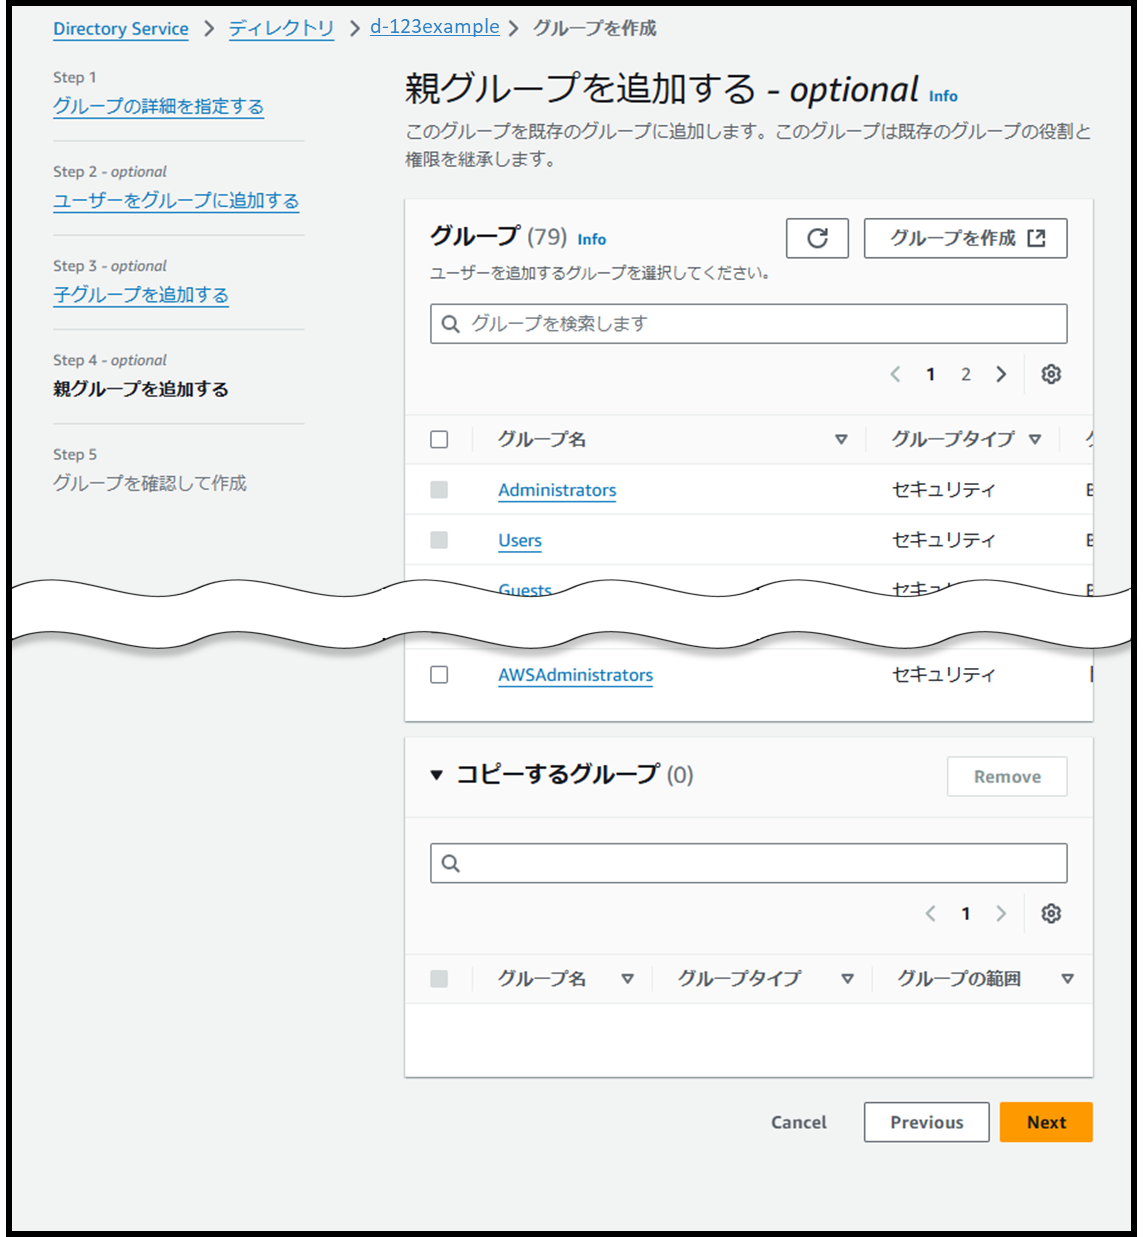The image size is (1143, 1237).
Task: Click select-all checkbox in copy groups table
Action: point(439,978)
